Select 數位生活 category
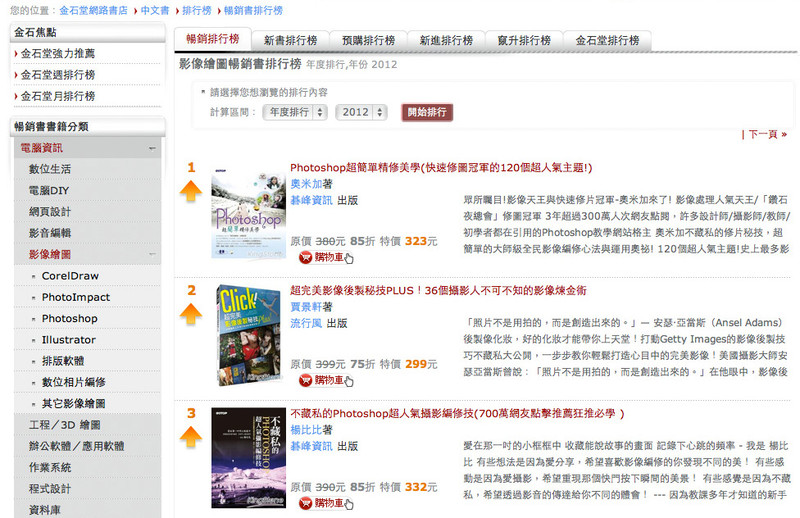This screenshot has width=800, height=518. [50, 169]
